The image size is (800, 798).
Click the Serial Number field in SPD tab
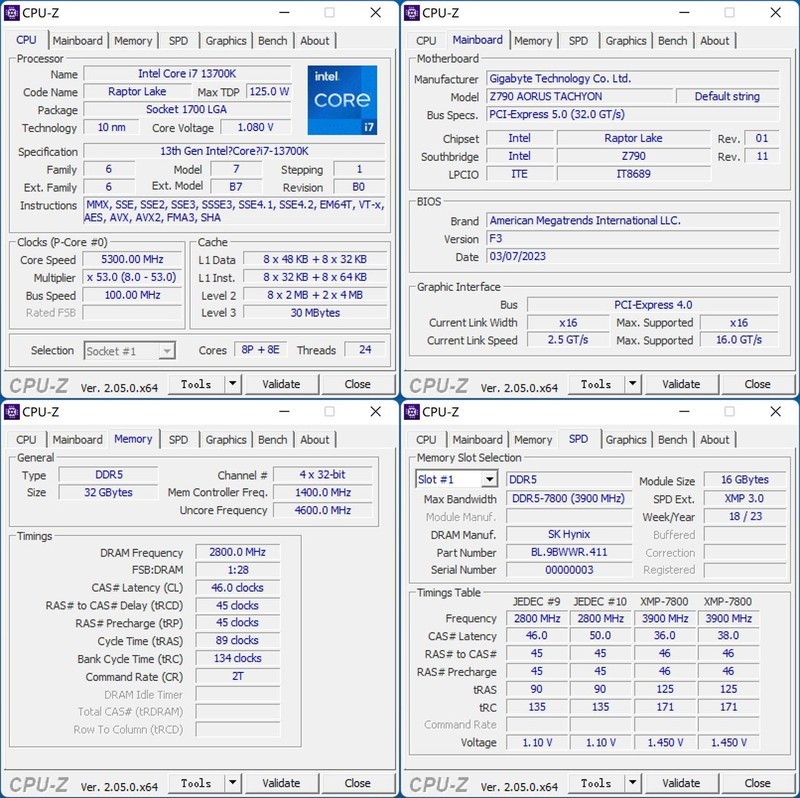571,569
